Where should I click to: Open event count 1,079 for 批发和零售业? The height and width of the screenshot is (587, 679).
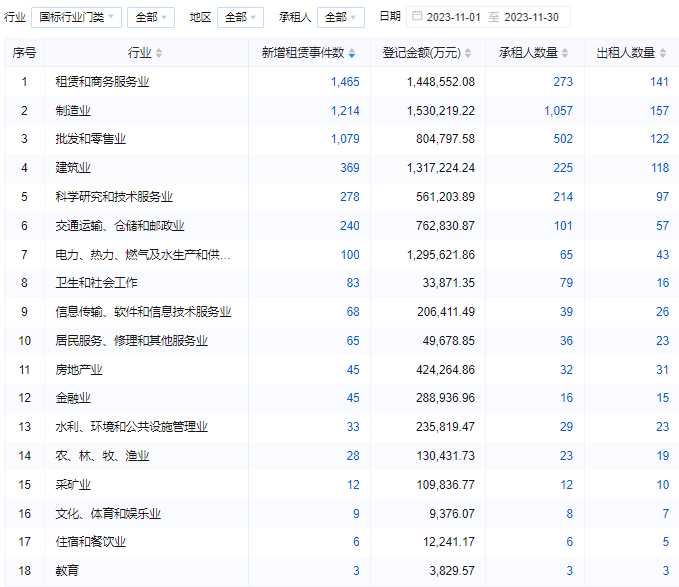(x=345, y=139)
